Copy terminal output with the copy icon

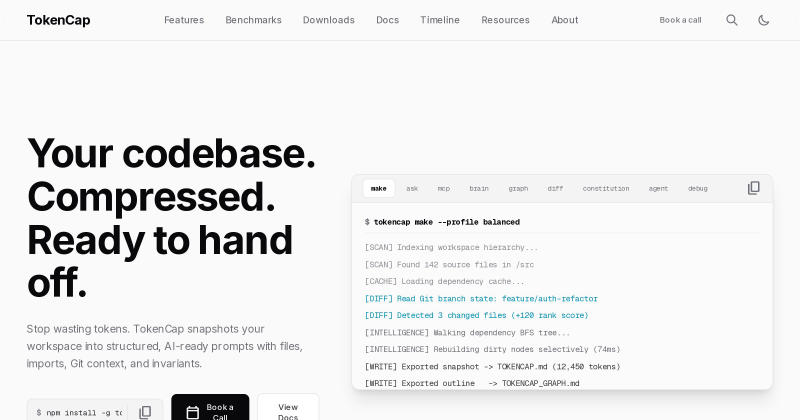754,188
